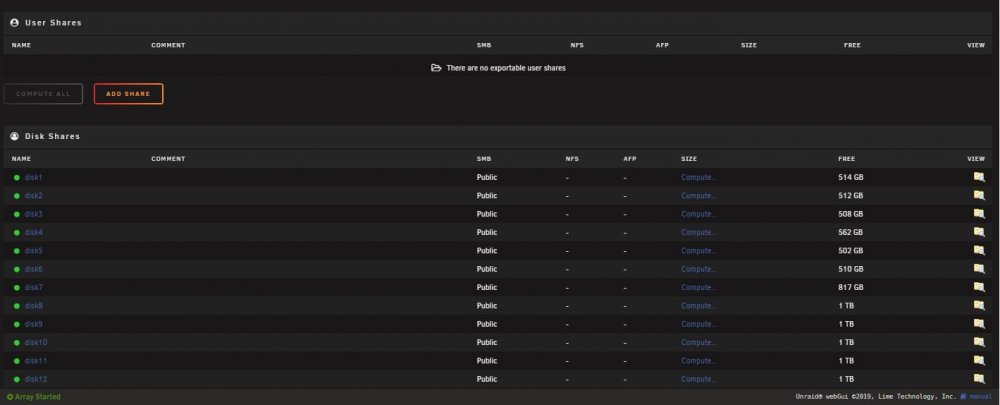Browse disk10 via its view folder icon
The width and height of the screenshot is (1000, 405).
point(978,342)
